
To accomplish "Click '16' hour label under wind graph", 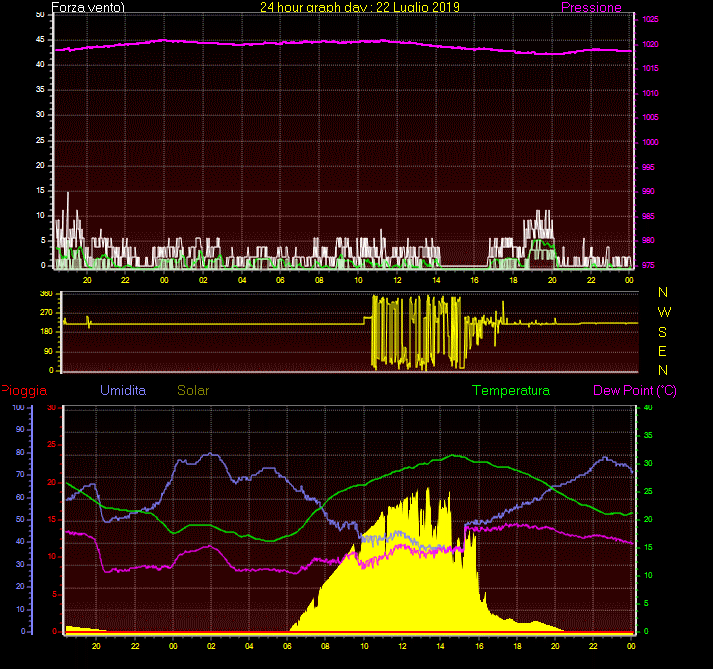I will [474, 280].
